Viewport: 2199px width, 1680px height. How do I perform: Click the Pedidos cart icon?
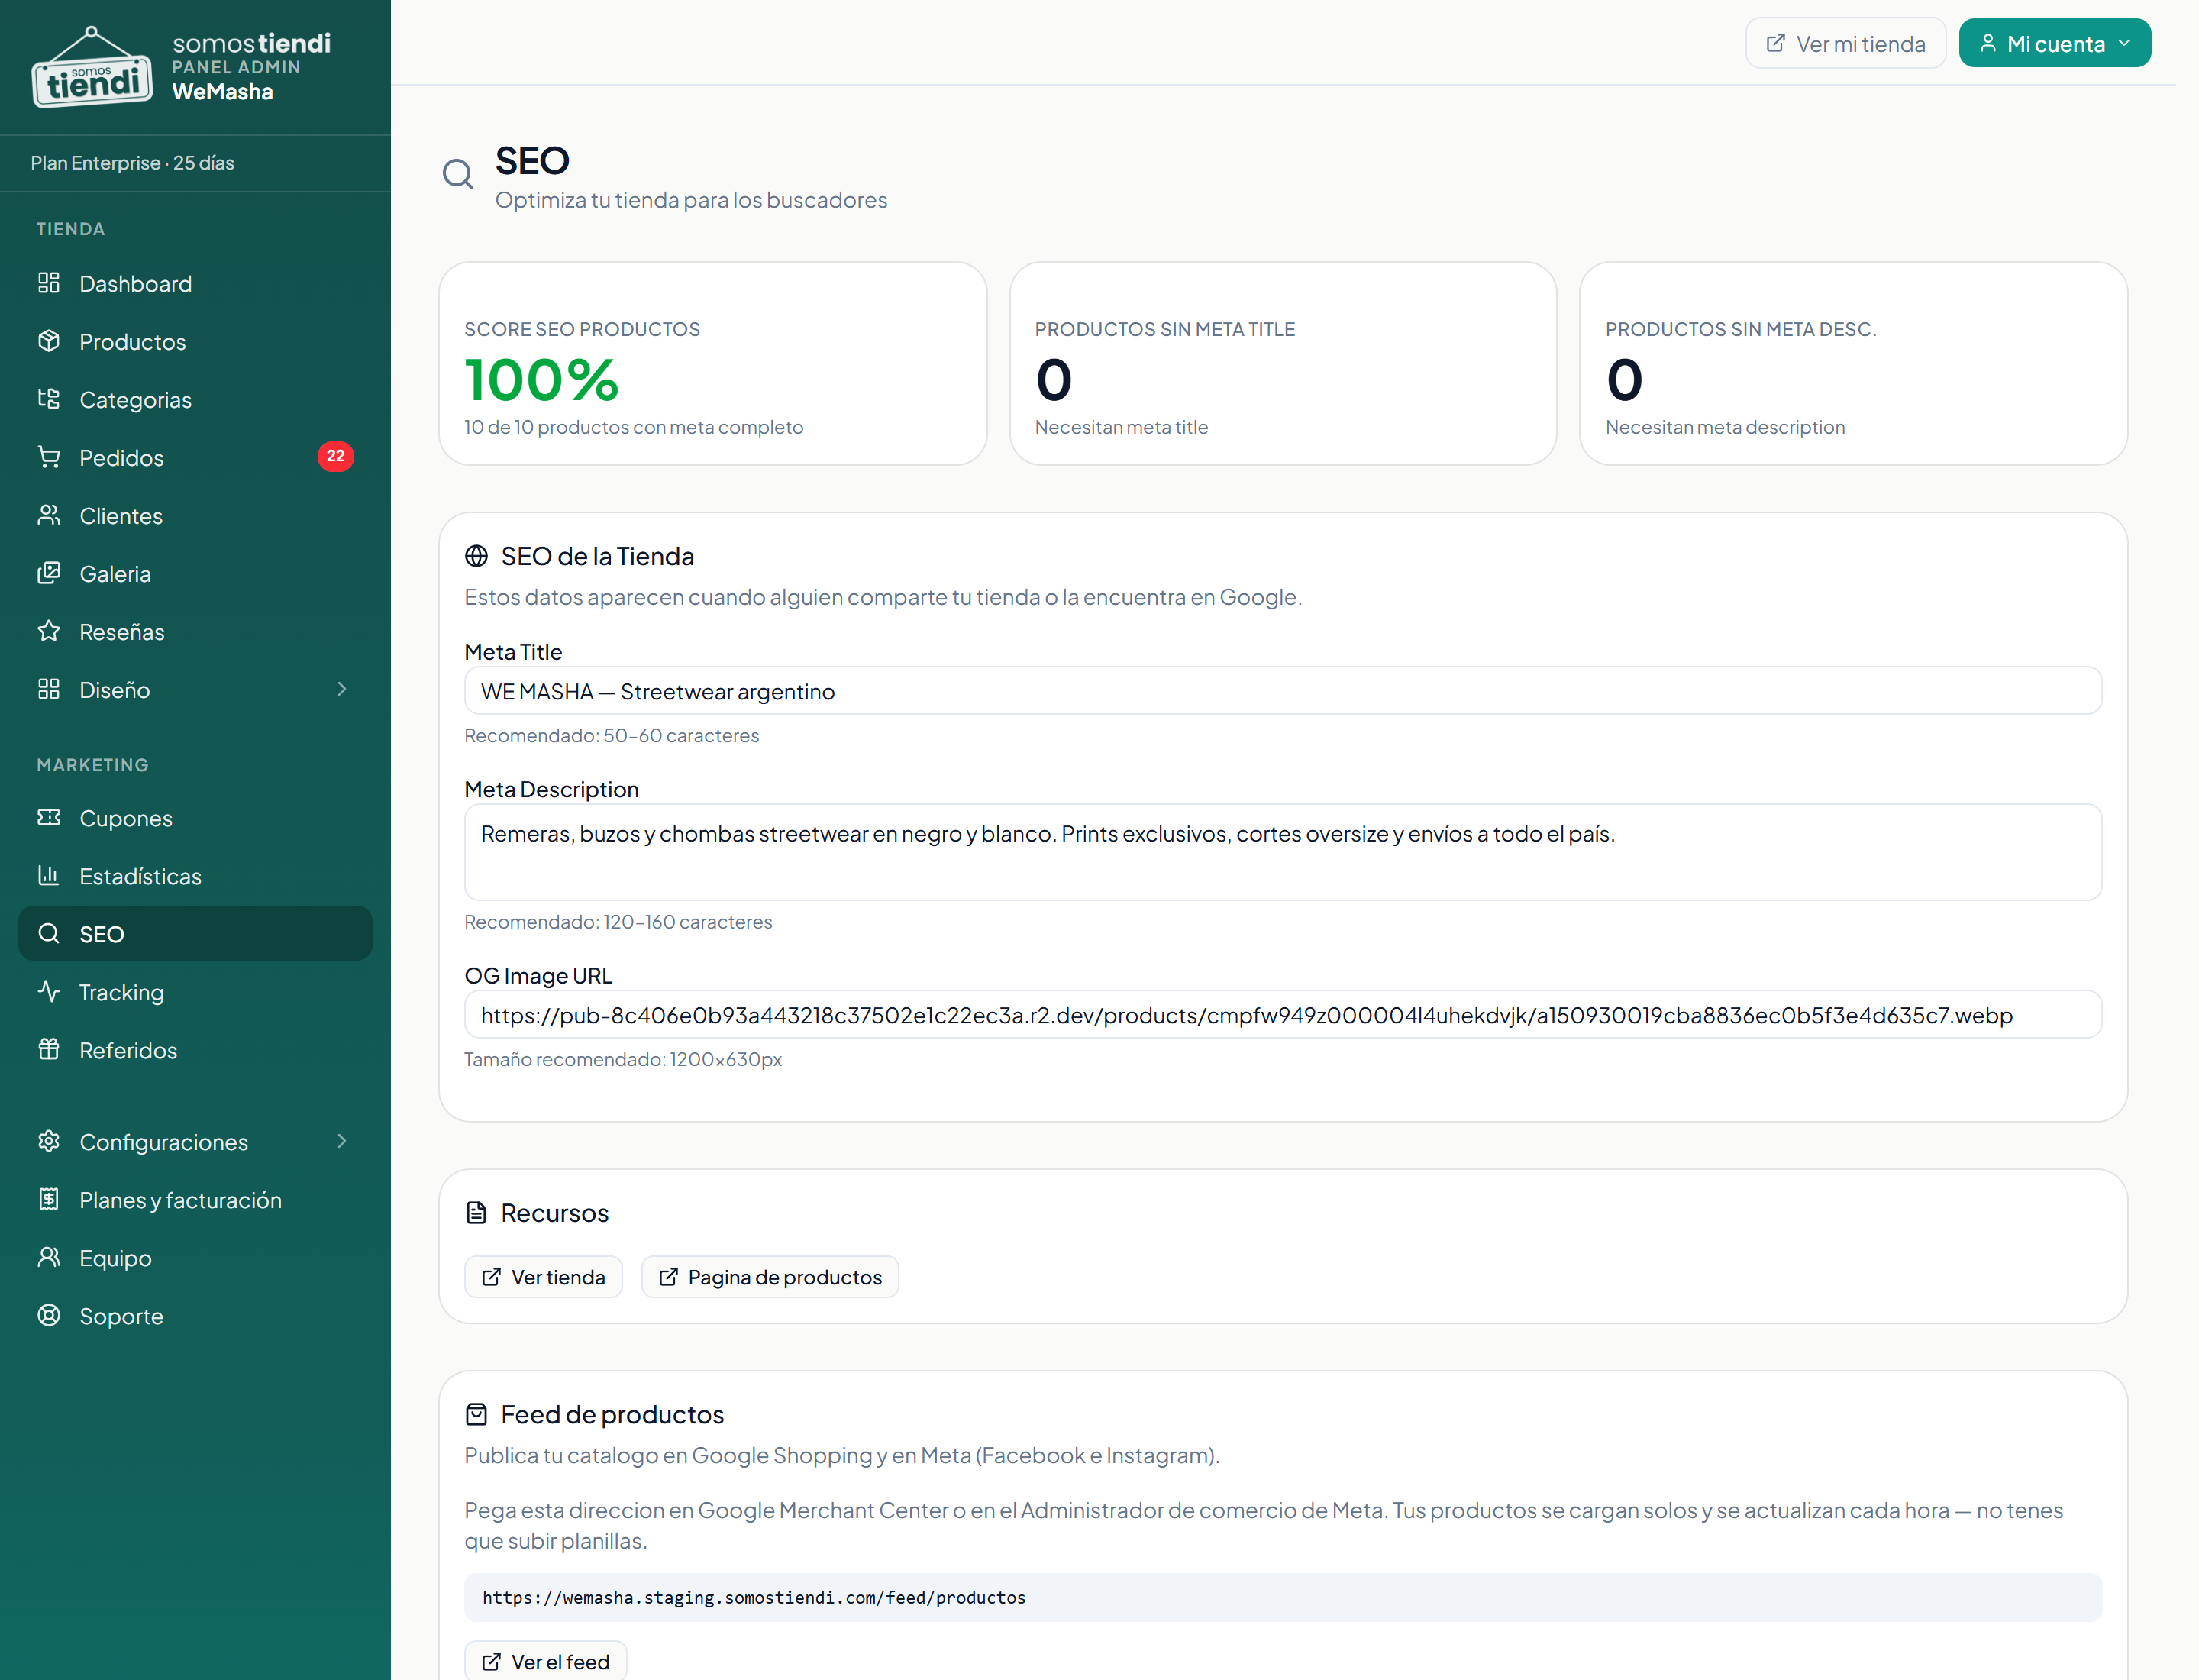click(49, 457)
